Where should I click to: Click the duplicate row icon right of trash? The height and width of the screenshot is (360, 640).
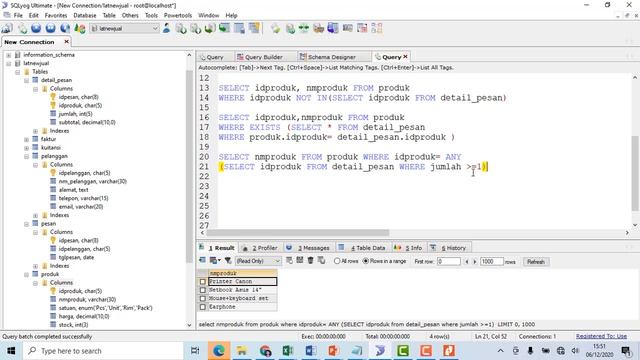pos(321,260)
